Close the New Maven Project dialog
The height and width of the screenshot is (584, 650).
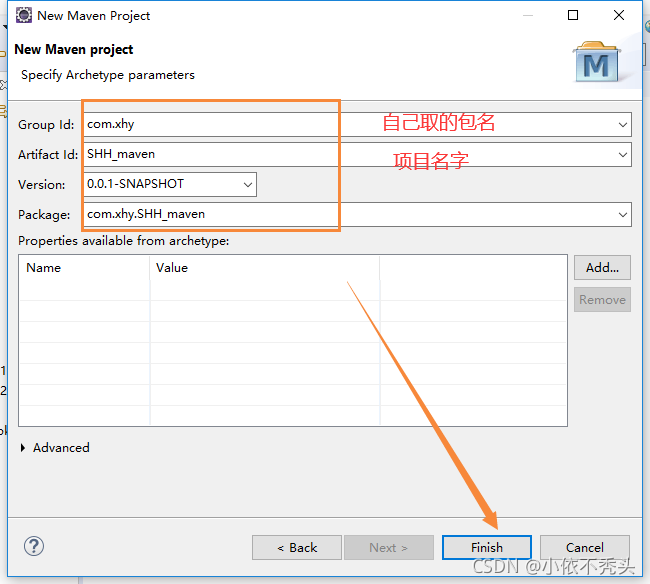[x=618, y=15]
